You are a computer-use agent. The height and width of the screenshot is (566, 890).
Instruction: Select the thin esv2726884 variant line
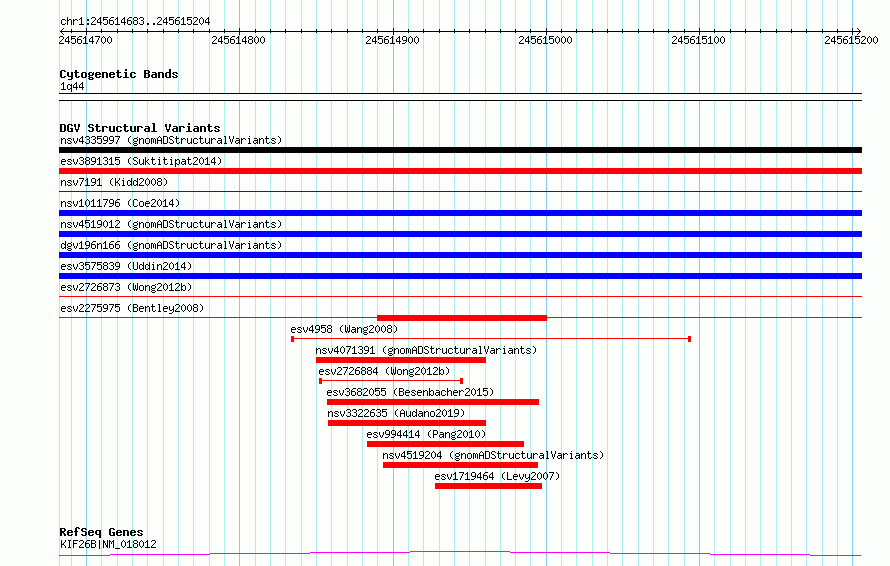[x=391, y=381]
